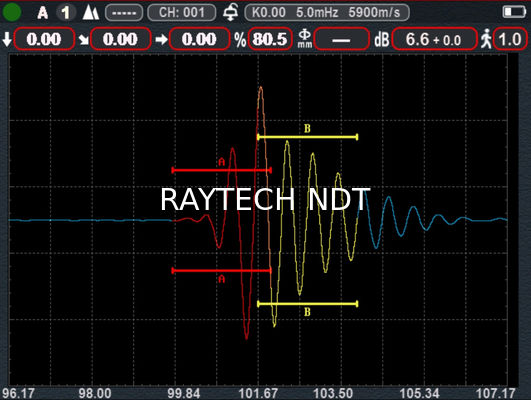Click the battery level icon

pyautogui.click(x=514, y=12)
